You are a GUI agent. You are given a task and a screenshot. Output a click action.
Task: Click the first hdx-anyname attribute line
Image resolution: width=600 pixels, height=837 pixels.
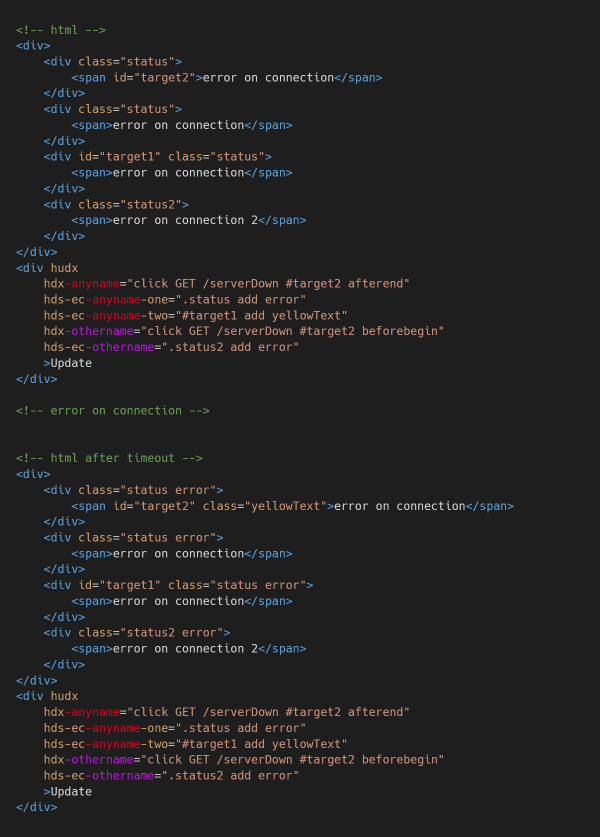coord(227,283)
